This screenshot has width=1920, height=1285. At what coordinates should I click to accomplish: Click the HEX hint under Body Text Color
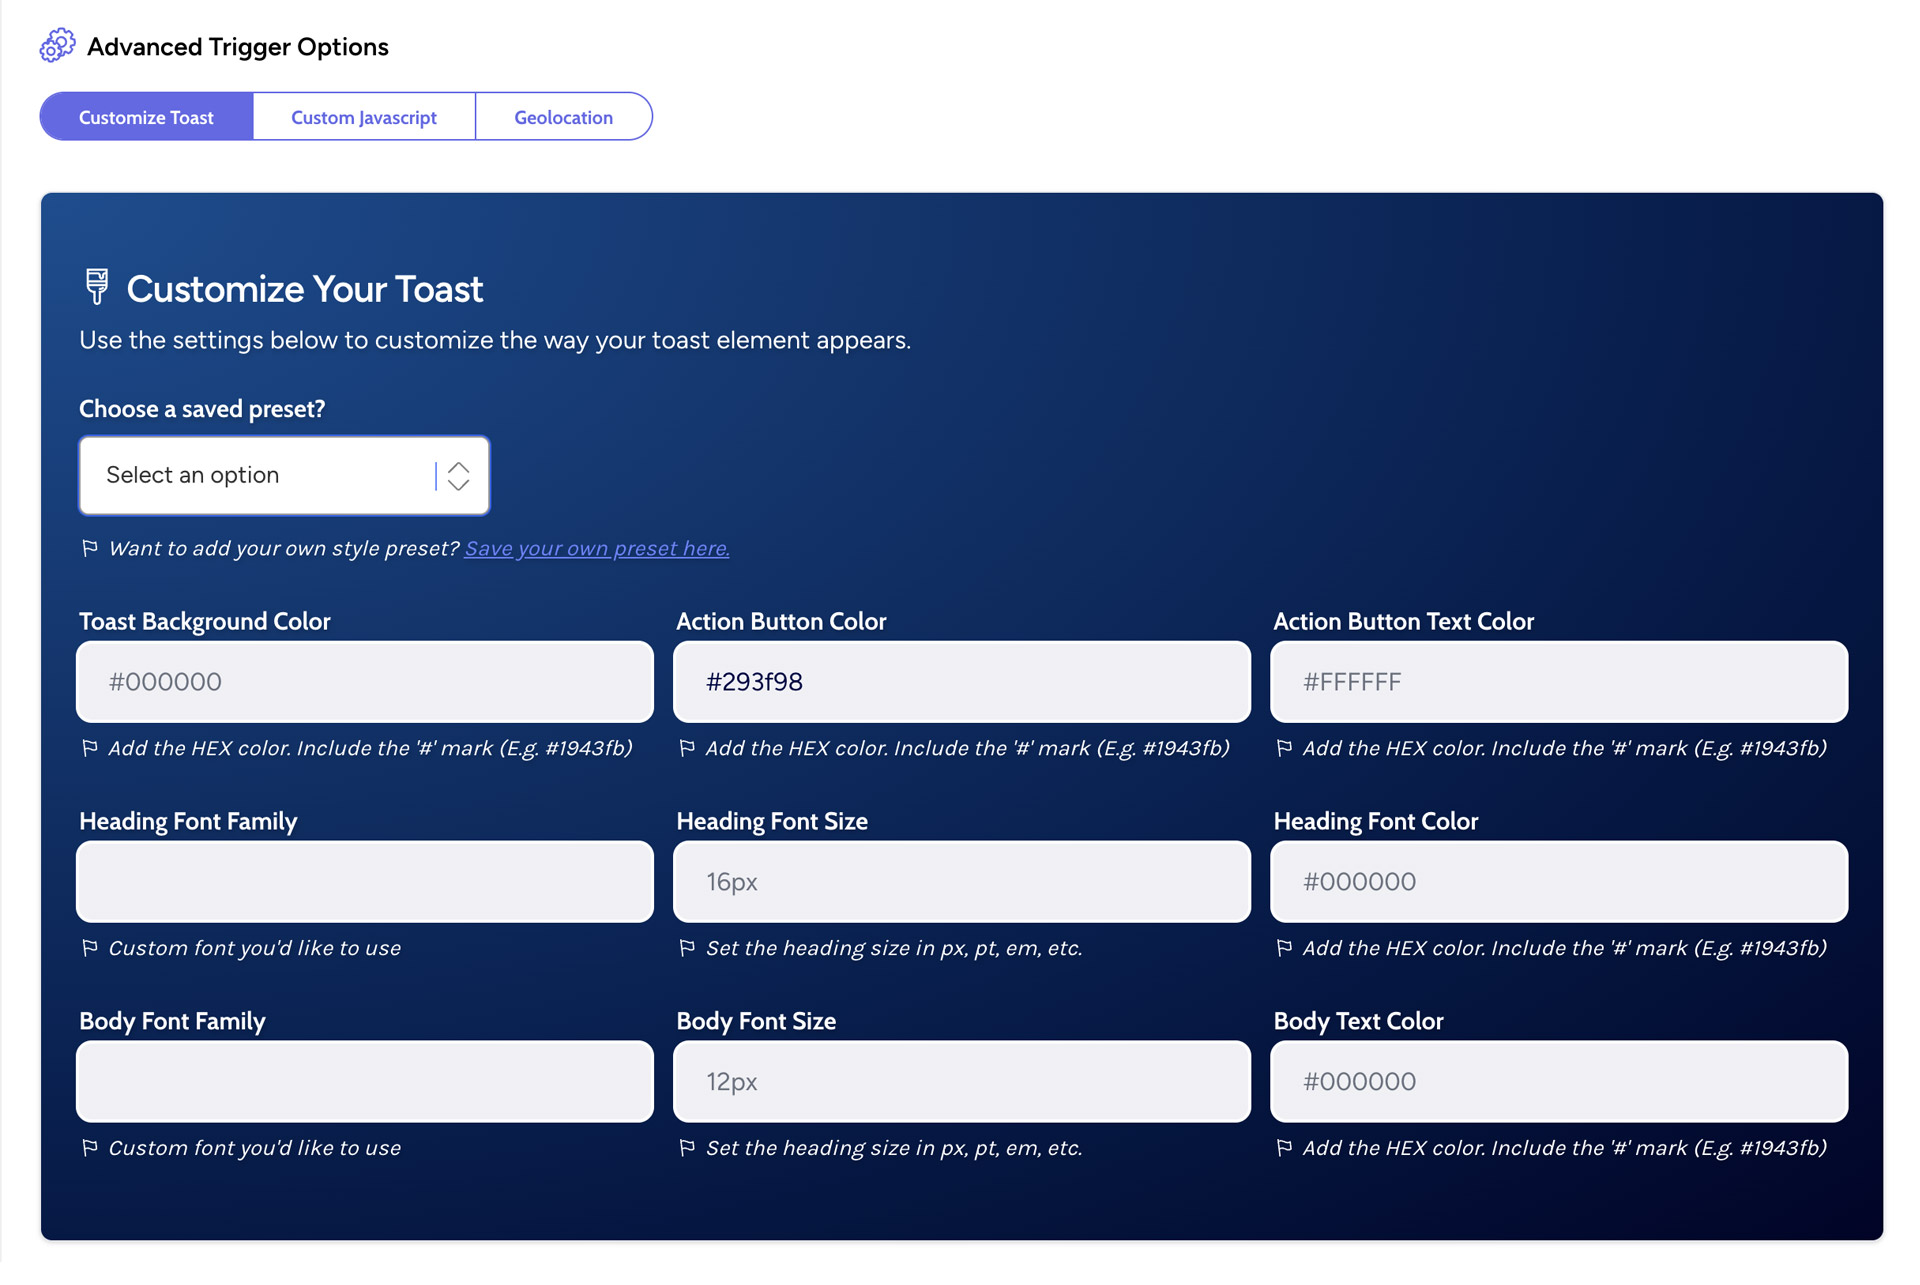tap(1565, 1149)
